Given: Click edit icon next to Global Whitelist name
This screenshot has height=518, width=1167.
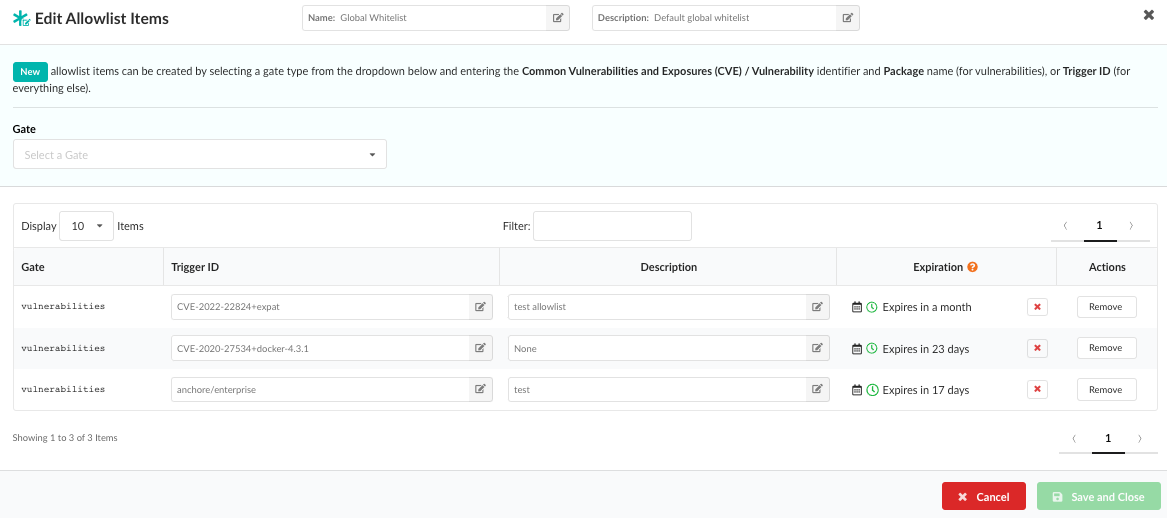Looking at the screenshot, I should (557, 18).
